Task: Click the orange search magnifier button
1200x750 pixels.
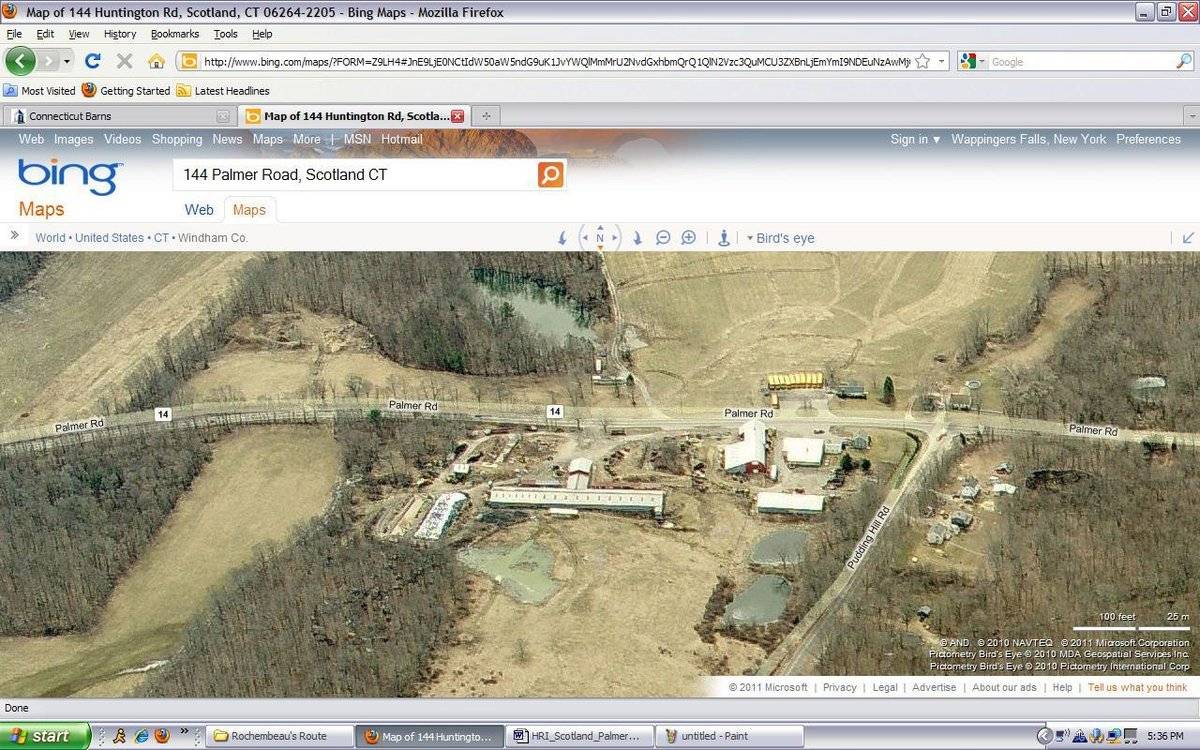Action: (x=550, y=174)
